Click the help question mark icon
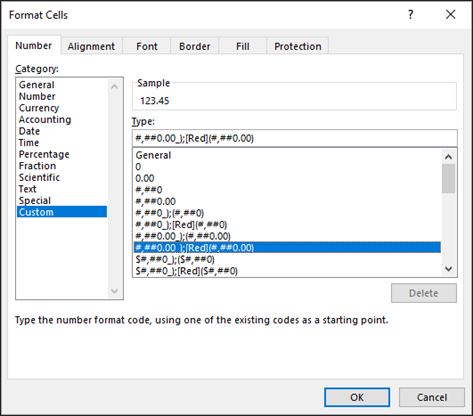 coord(411,15)
